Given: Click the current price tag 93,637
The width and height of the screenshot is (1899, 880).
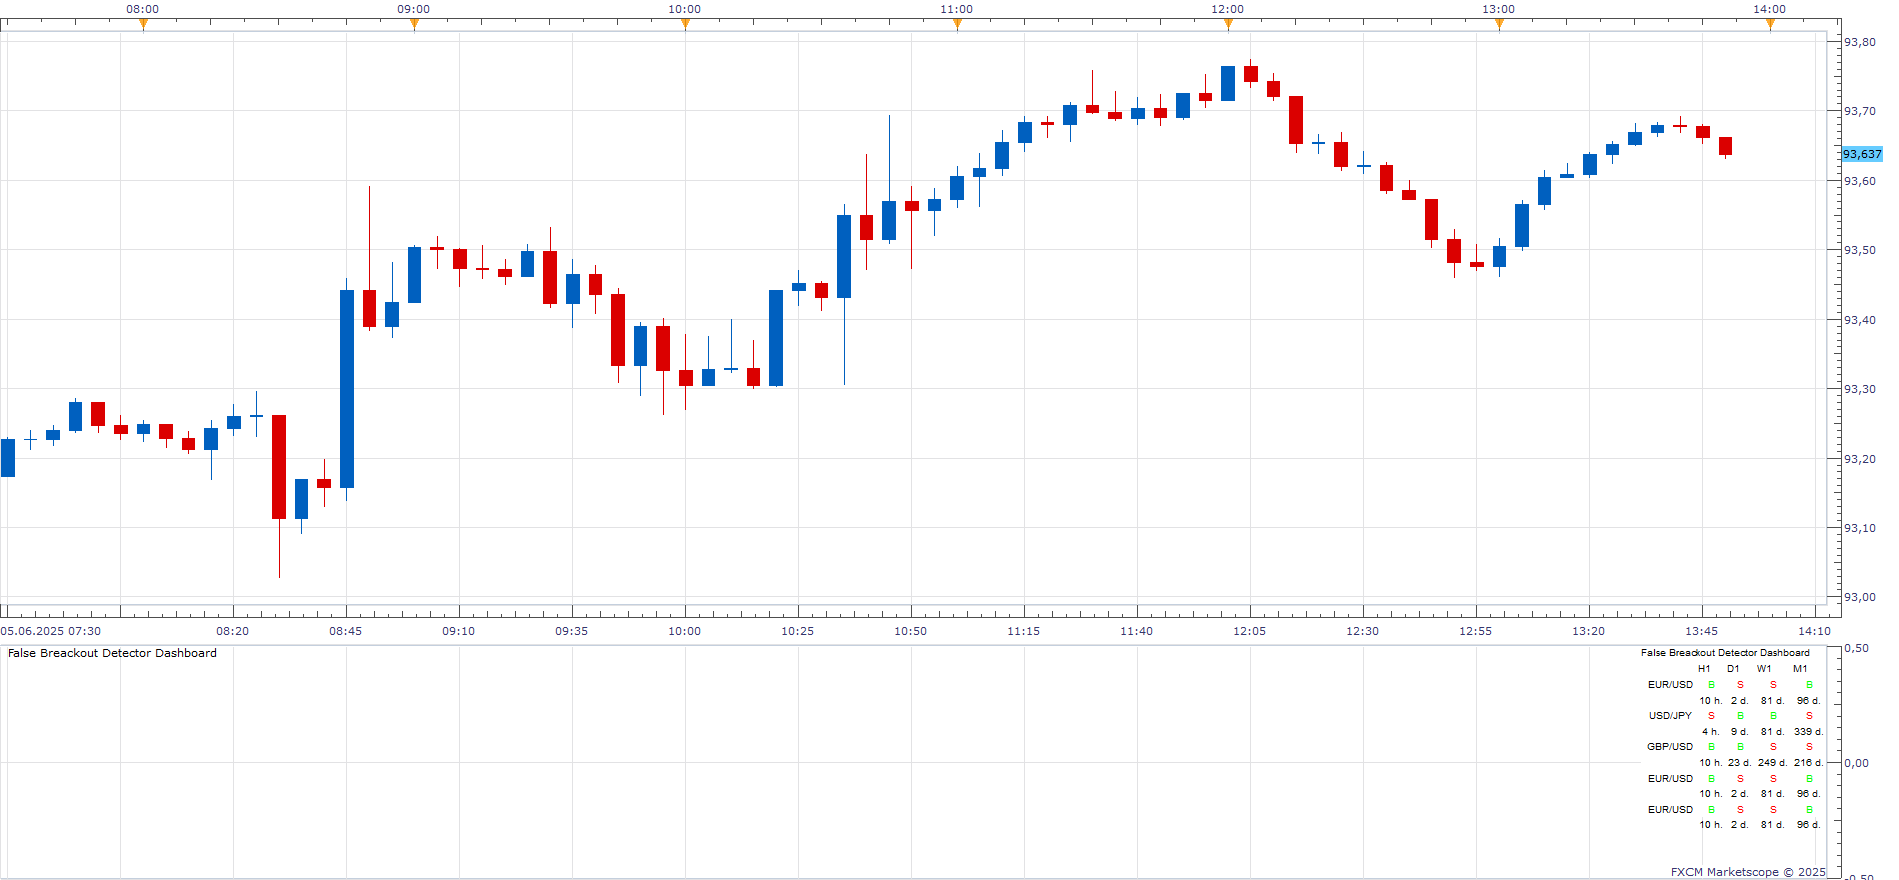Looking at the screenshot, I should [1862, 154].
